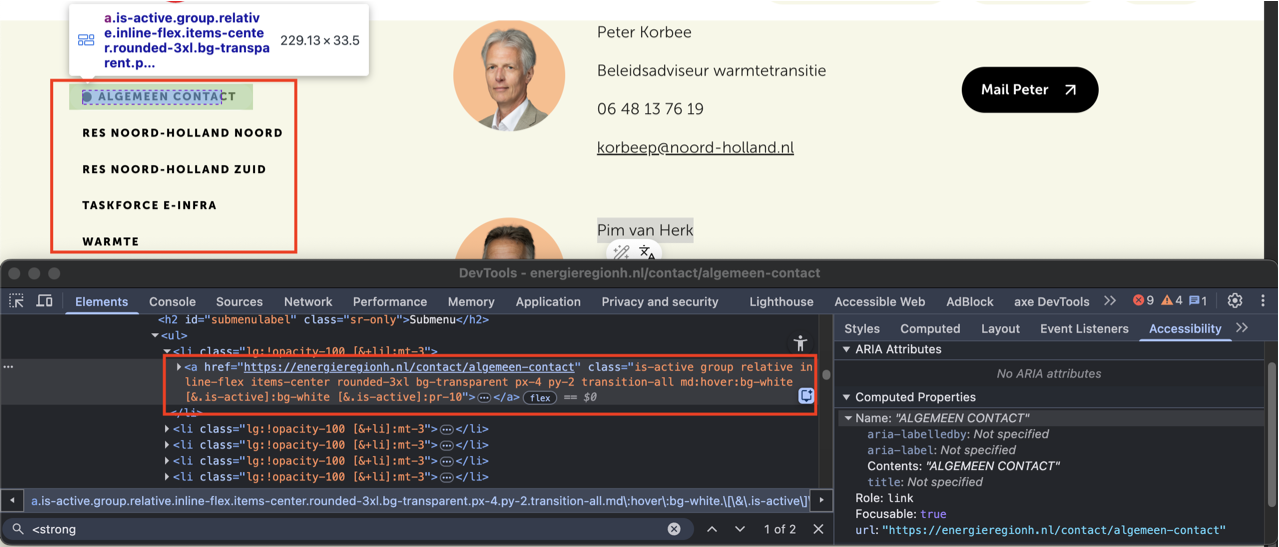Clear the search field with the X icon
The height and width of the screenshot is (547, 1279).
point(674,529)
